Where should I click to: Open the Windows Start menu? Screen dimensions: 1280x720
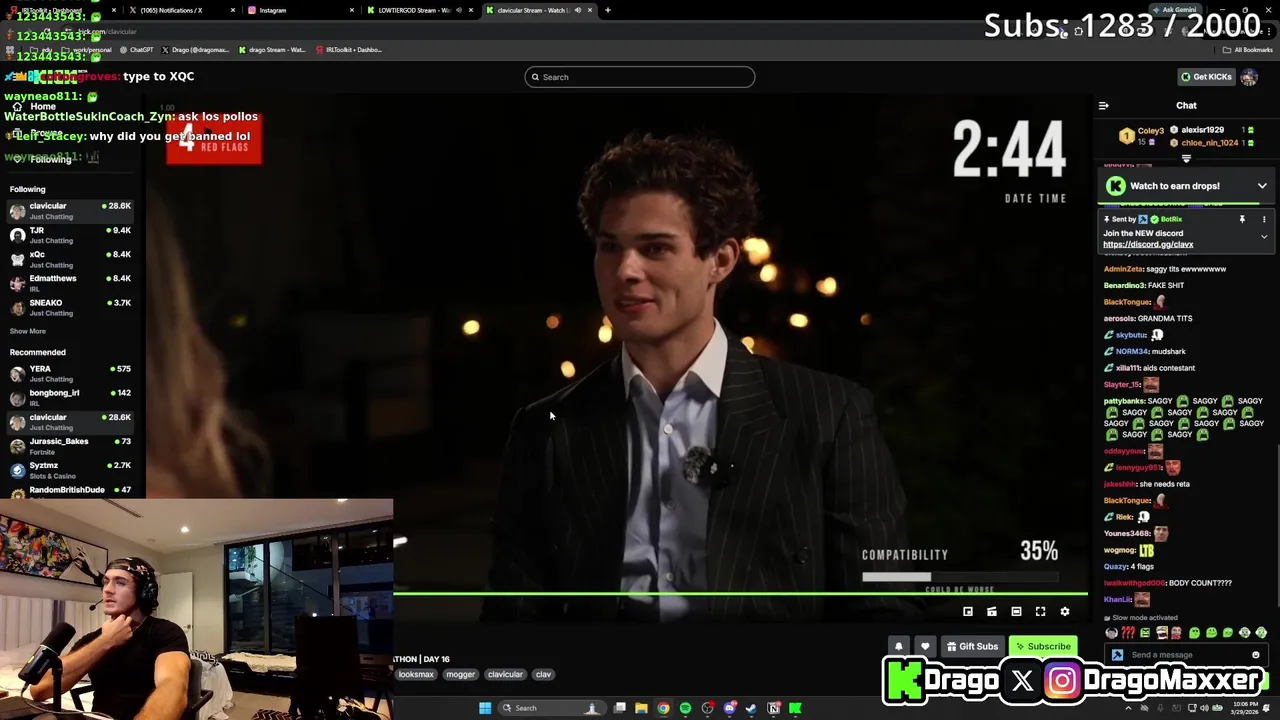[x=485, y=708]
